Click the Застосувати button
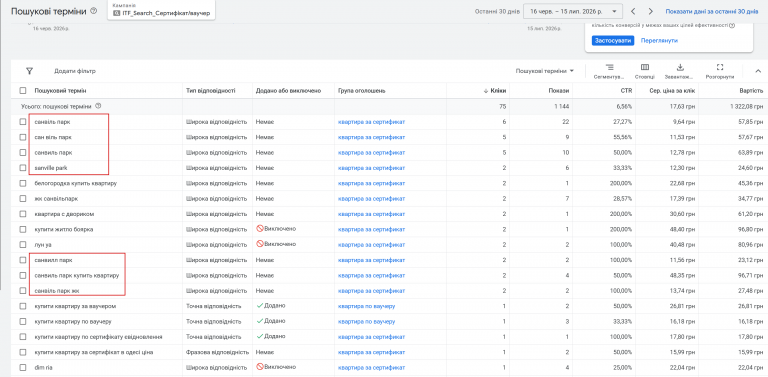Image resolution: width=768 pixels, height=377 pixels. click(x=613, y=41)
